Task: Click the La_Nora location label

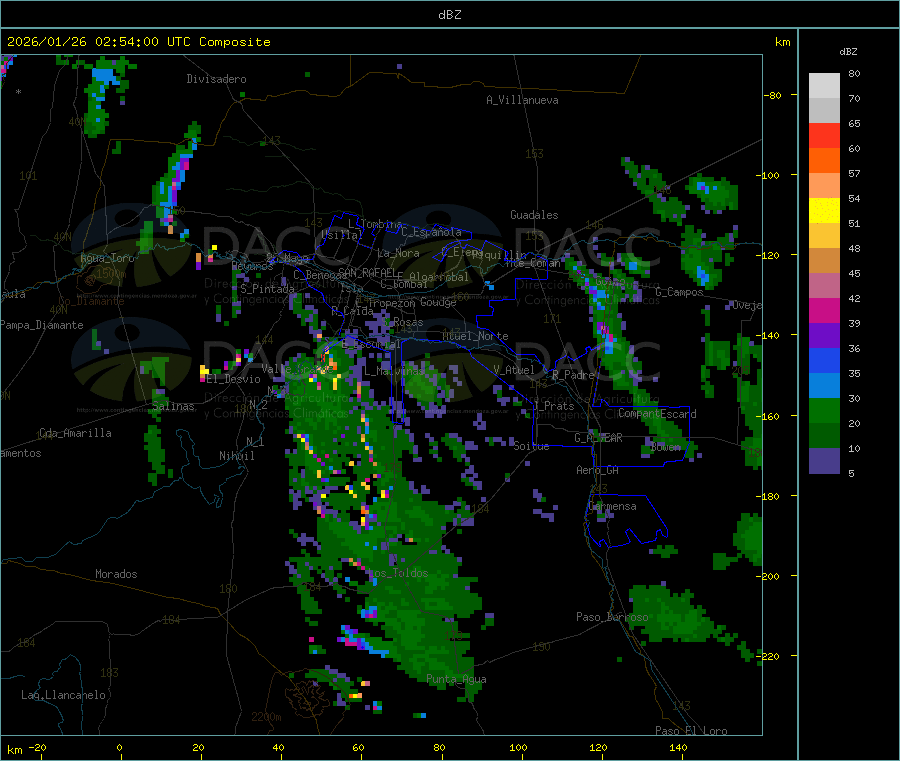Action: coord(398,253)
